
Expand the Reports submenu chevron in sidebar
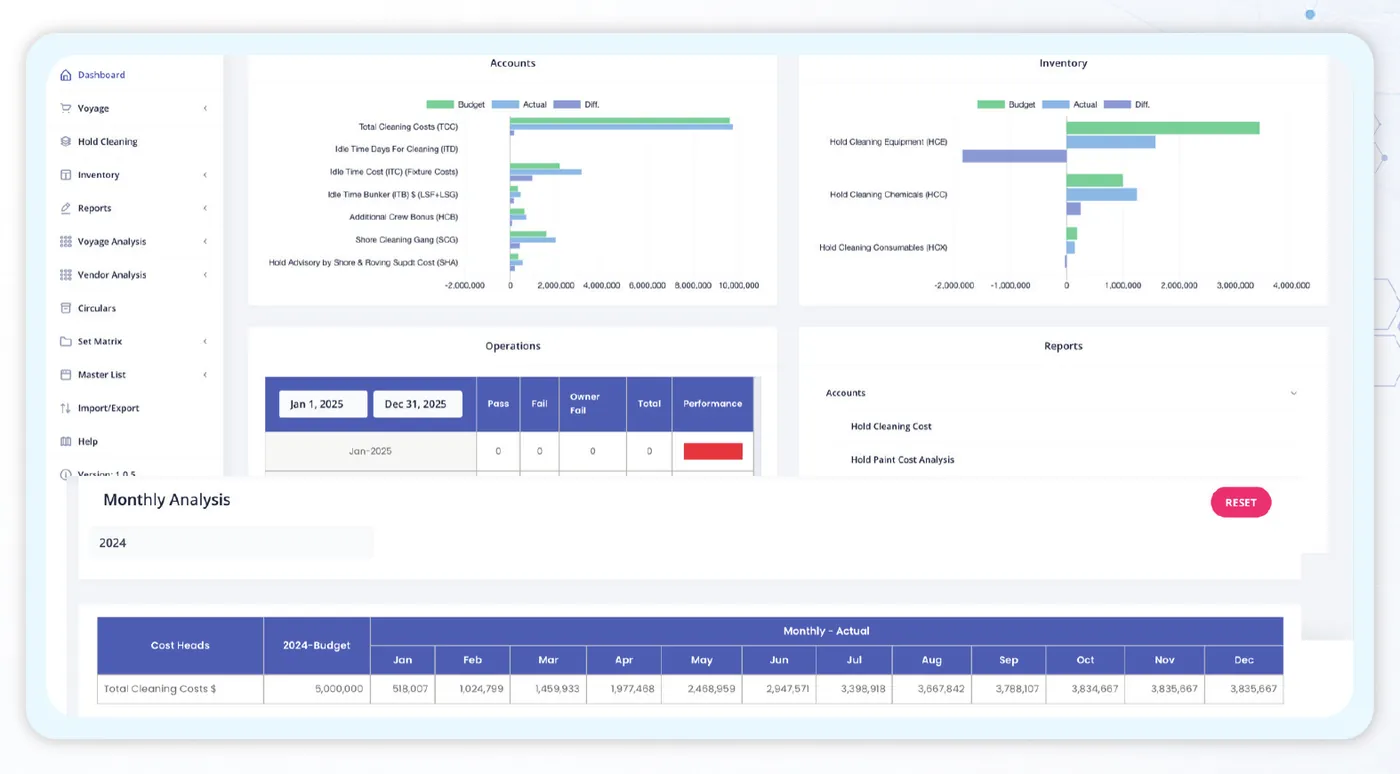coord(205,208)
